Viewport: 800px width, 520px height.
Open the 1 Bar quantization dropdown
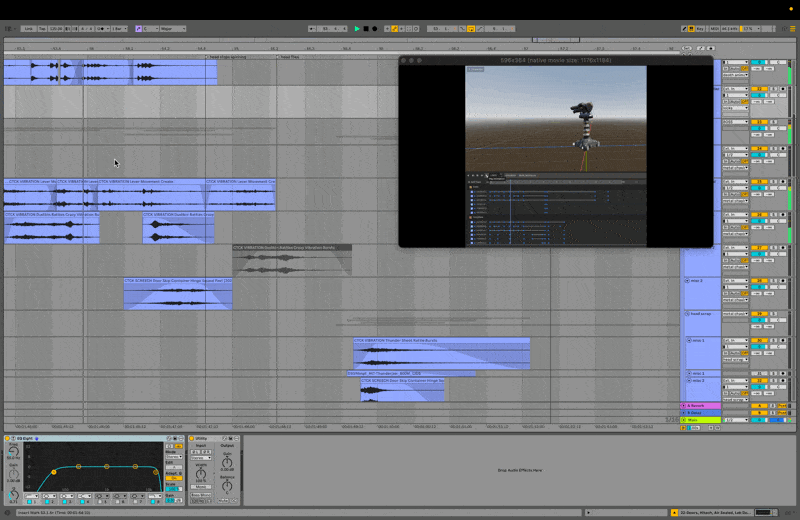point(119,29)
